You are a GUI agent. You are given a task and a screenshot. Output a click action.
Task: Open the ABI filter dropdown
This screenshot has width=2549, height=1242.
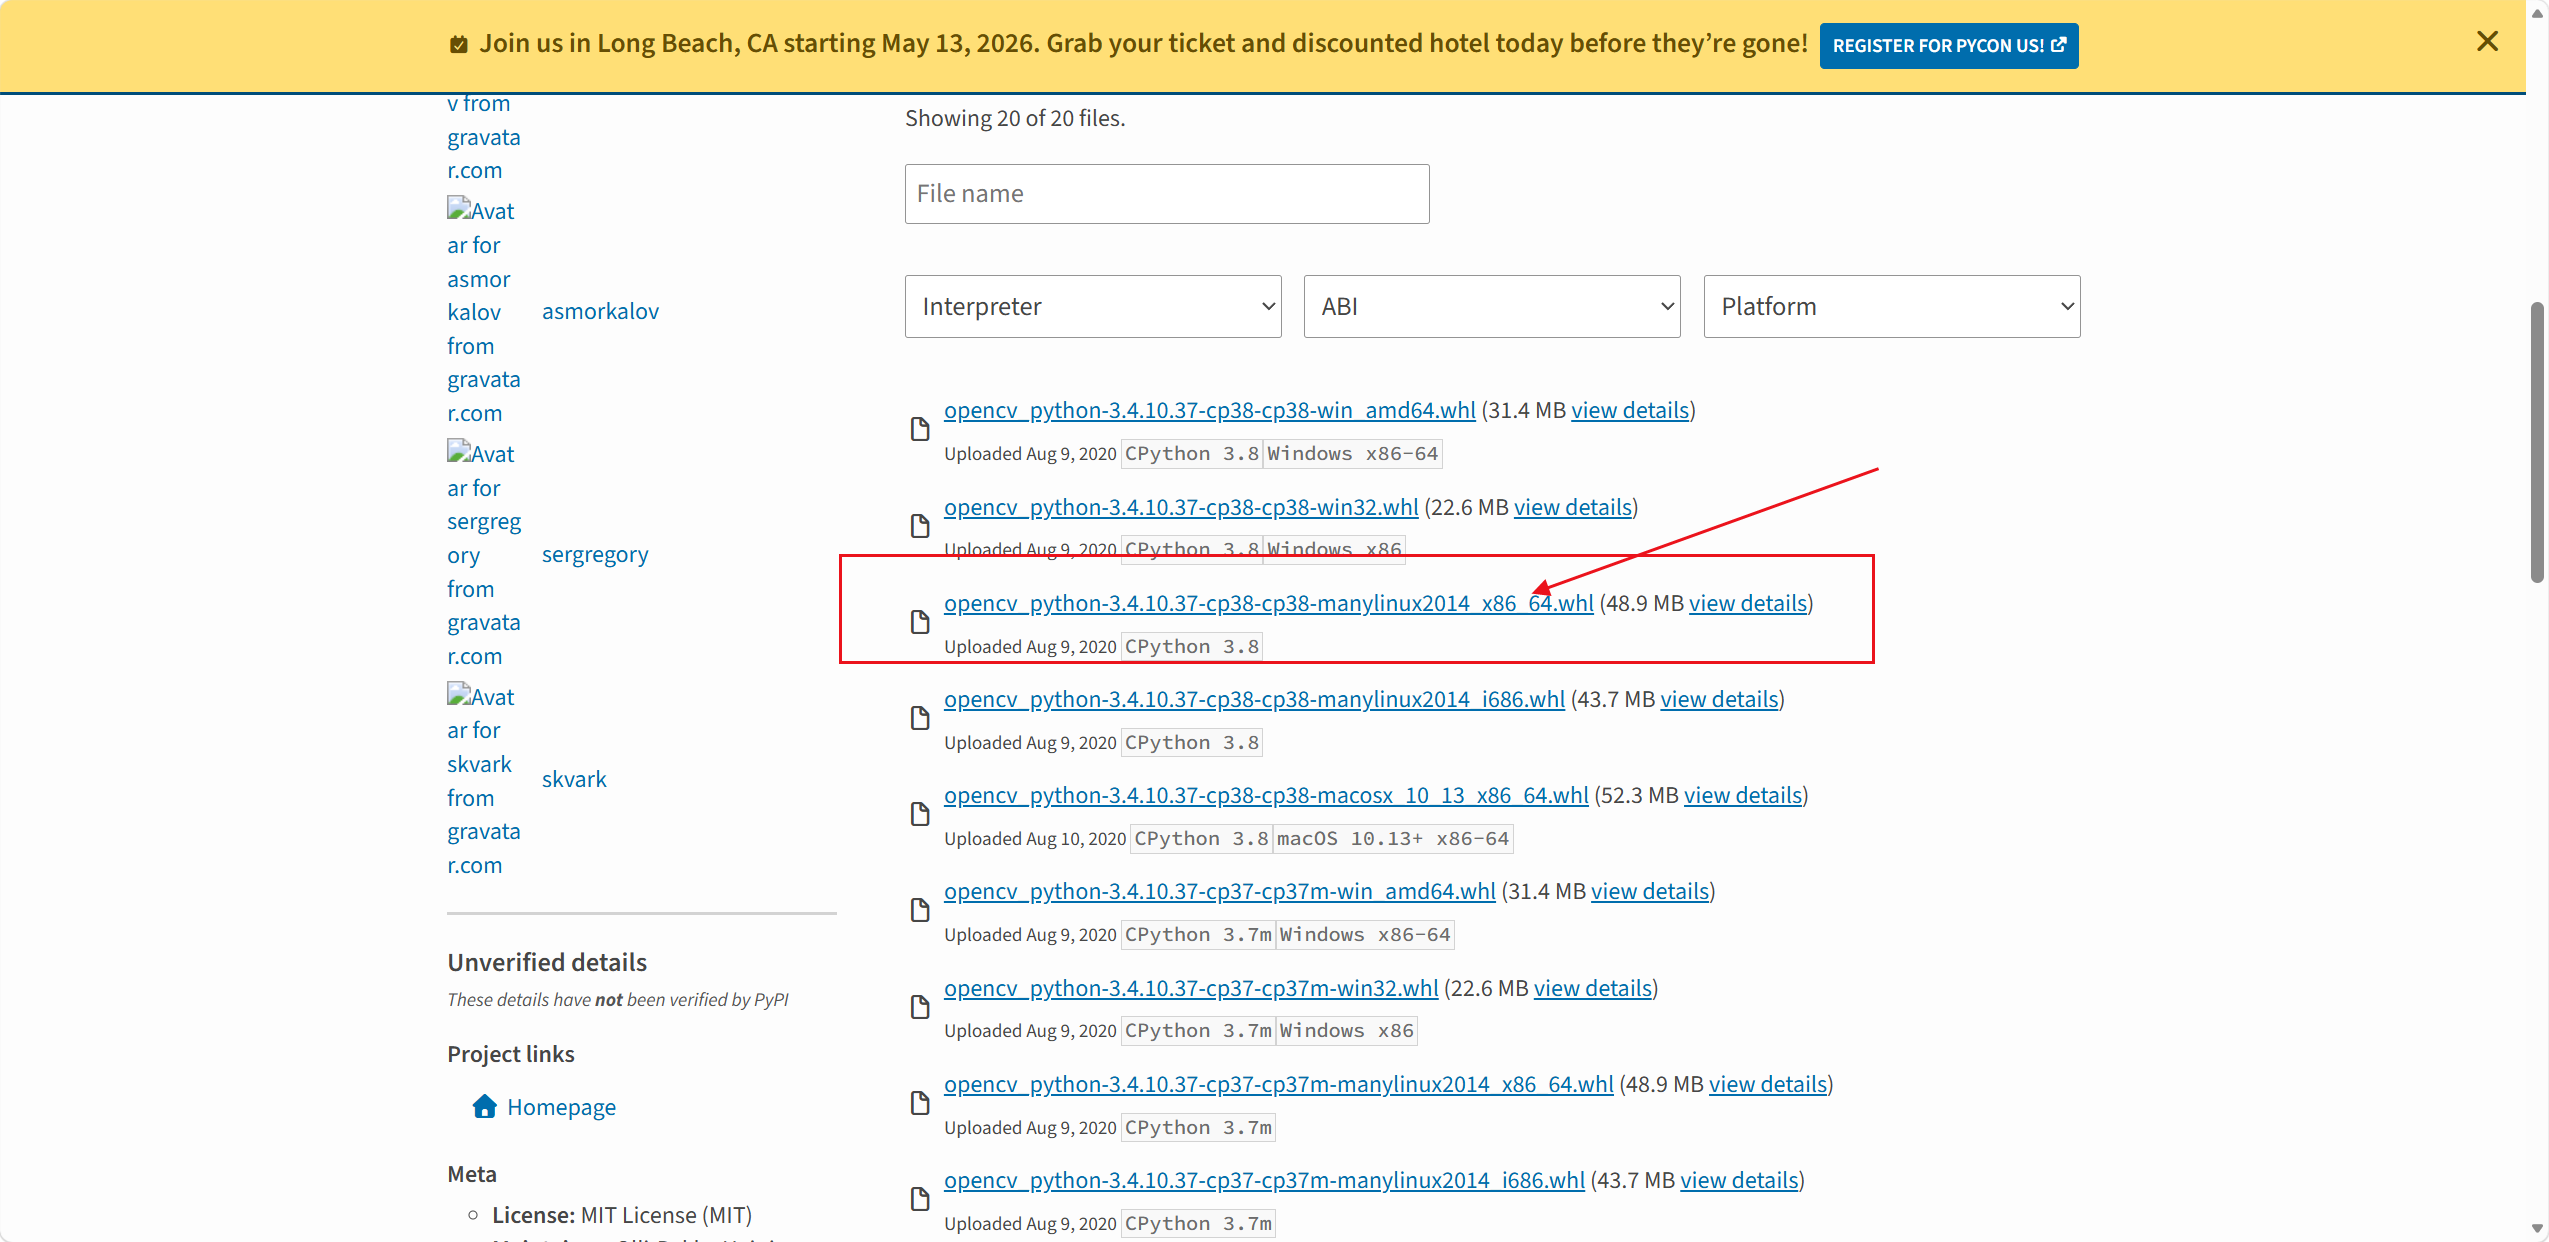point(1492,307)
